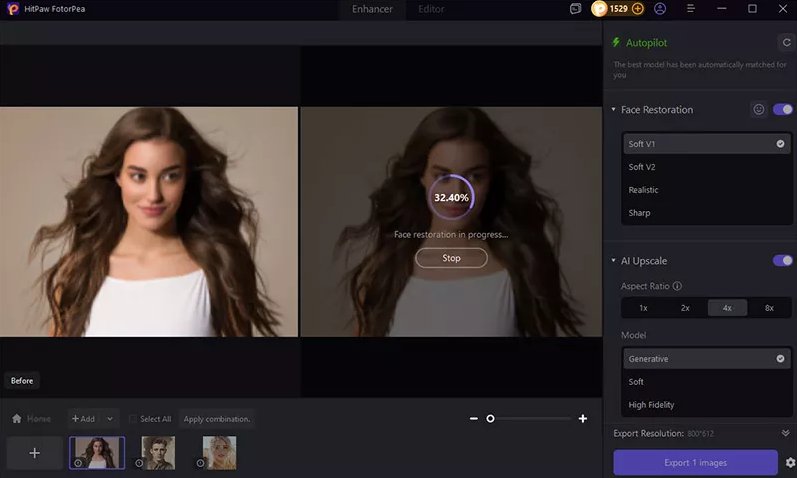Select the Sharp face model

pyautogui.click(x=707, y=213)
